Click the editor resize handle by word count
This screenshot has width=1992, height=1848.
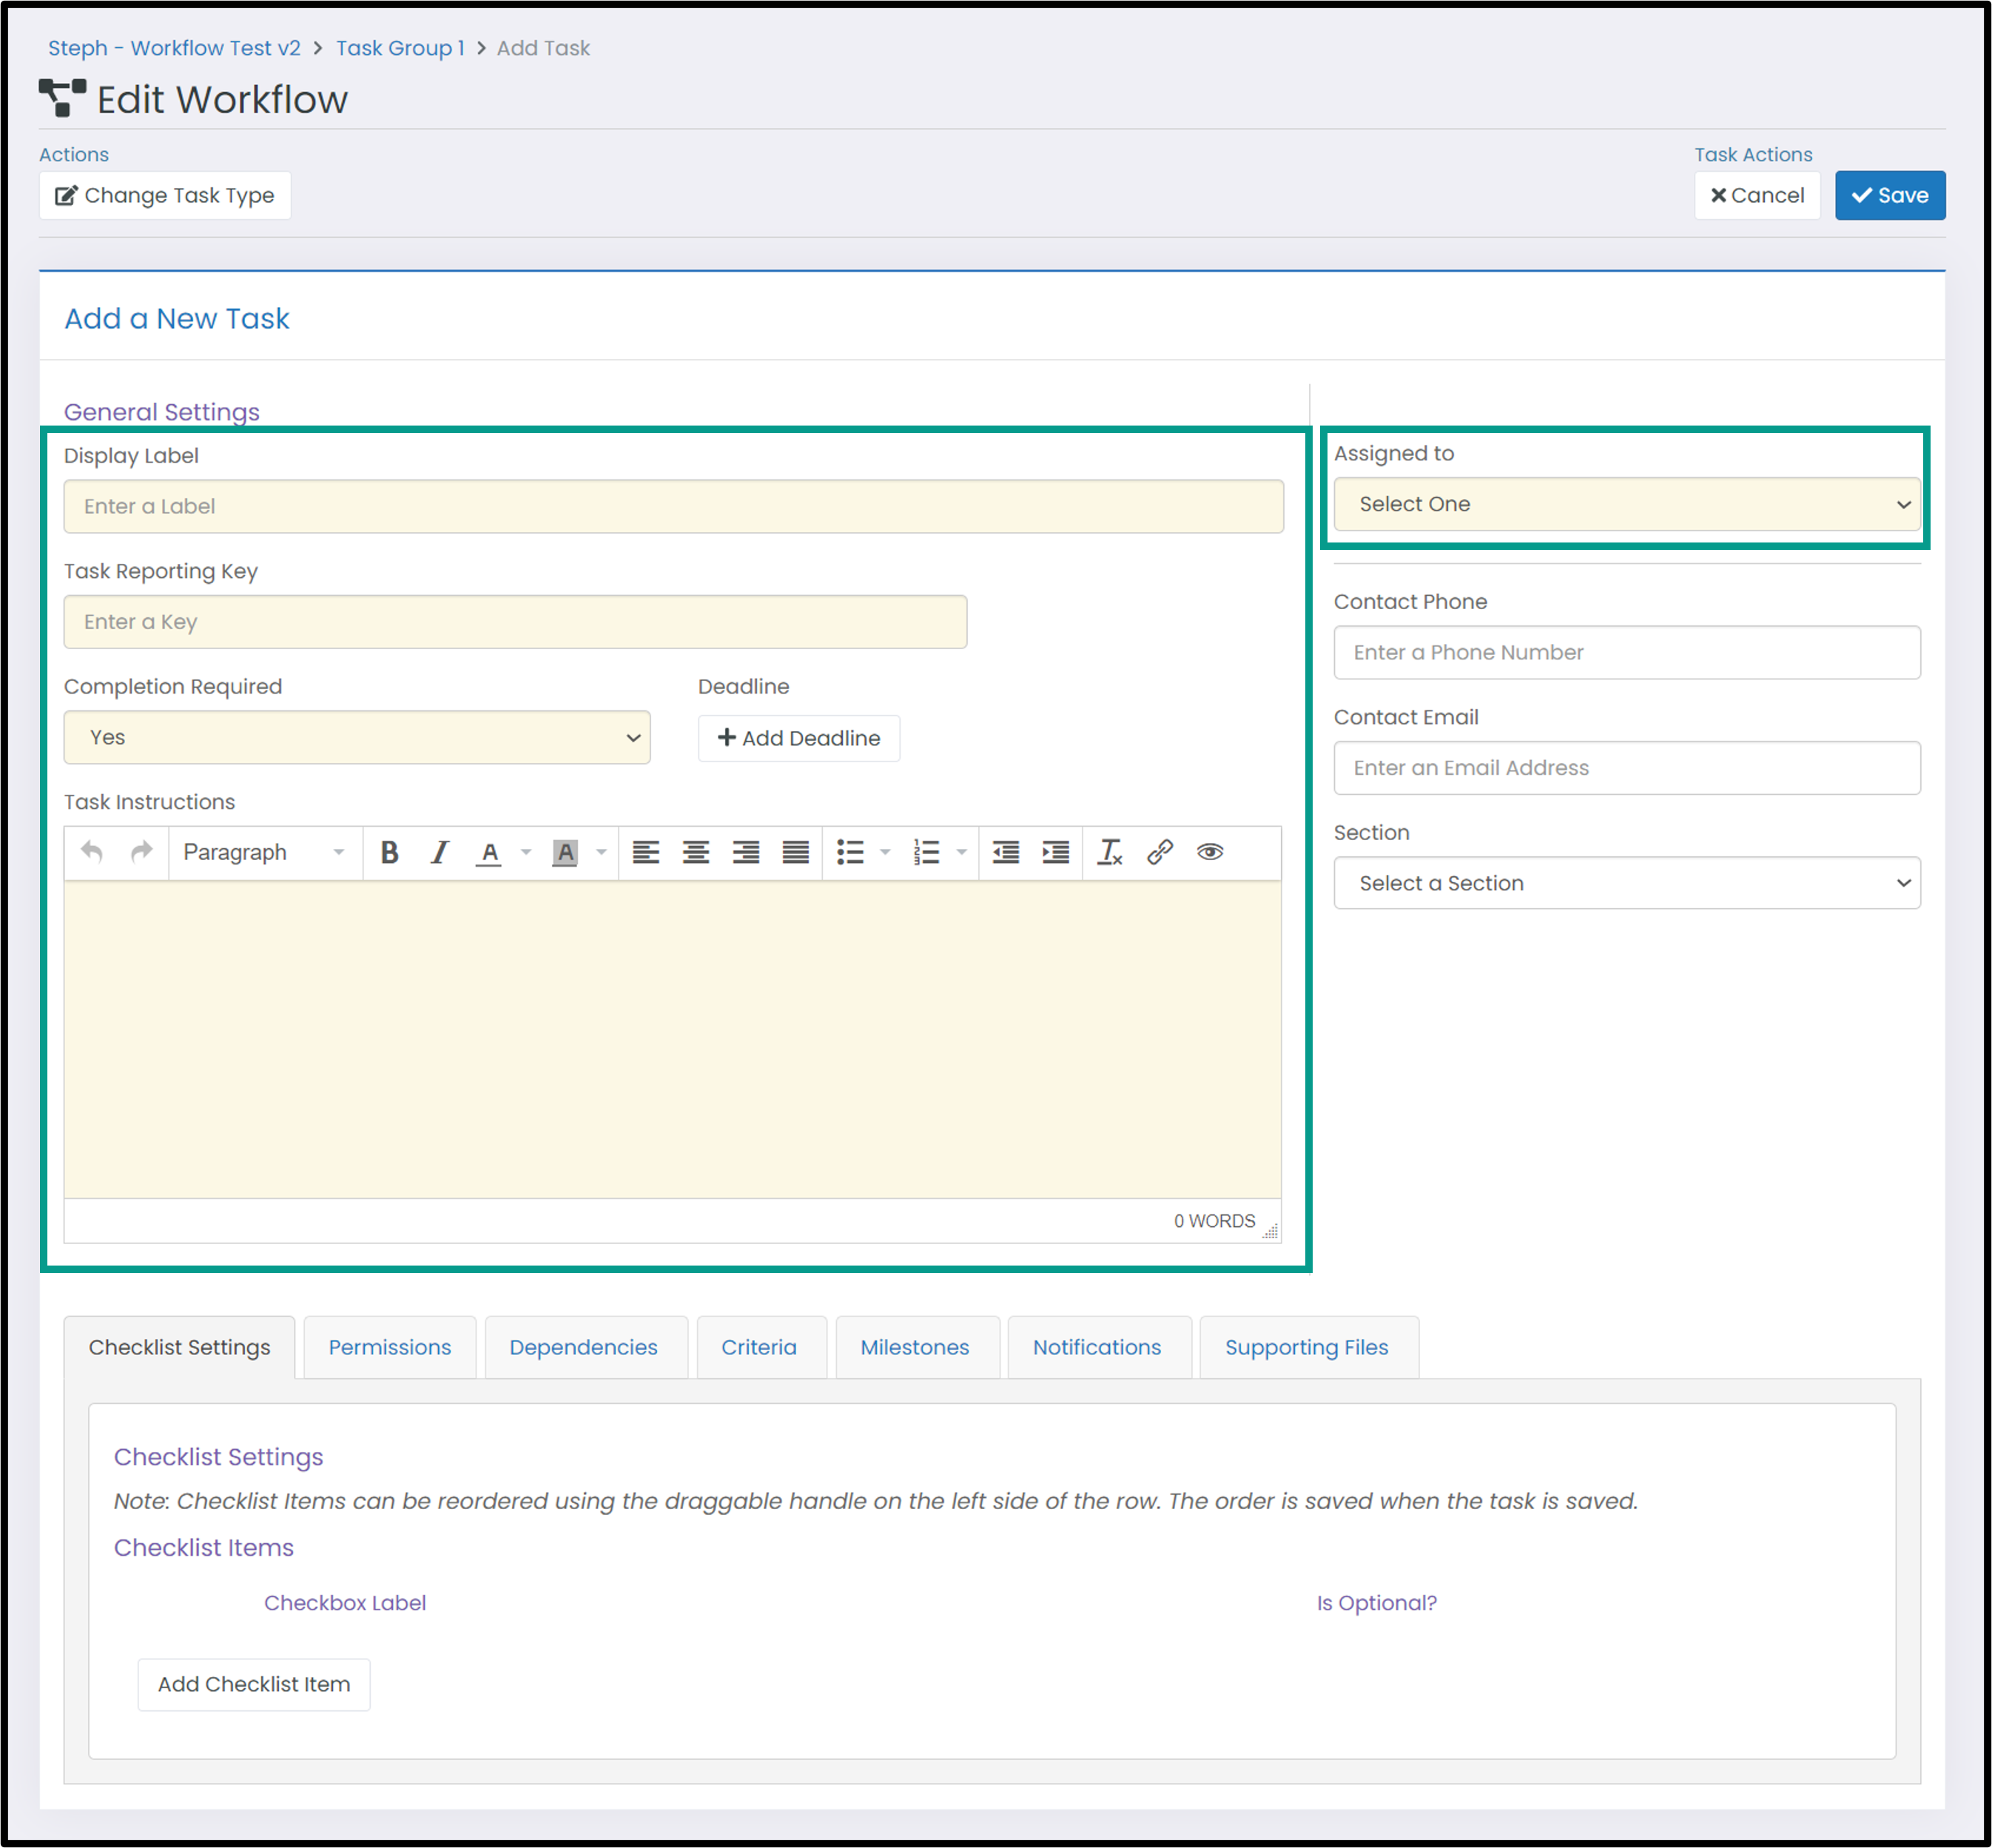[1270, 1231]
